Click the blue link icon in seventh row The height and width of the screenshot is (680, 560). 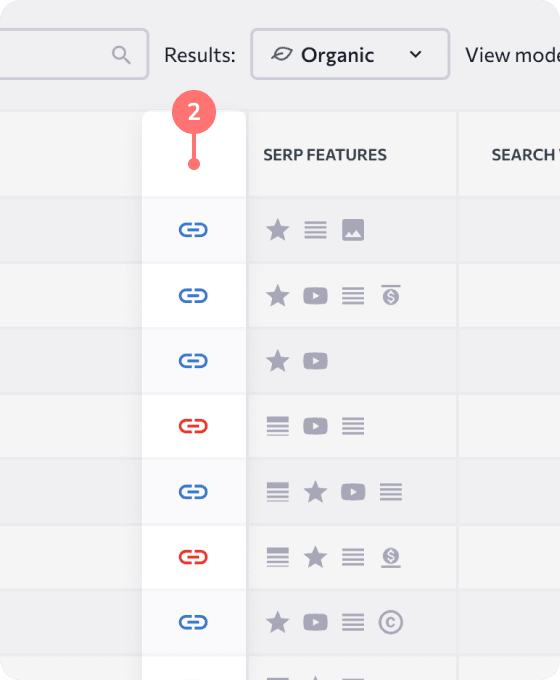point(193,622)
